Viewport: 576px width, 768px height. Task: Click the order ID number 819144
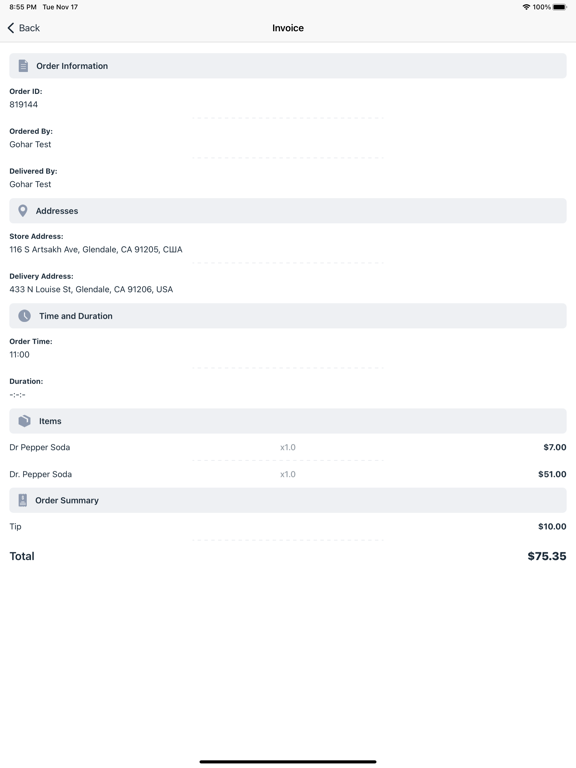[24, 104]
